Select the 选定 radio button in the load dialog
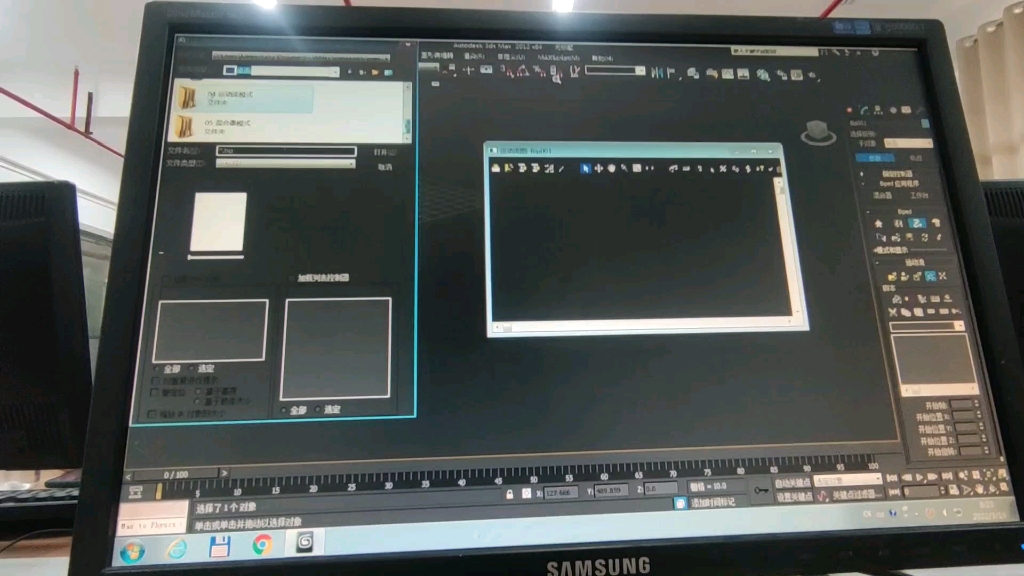The height and width of the screenshot is (576, 1024). pos(193,367)
